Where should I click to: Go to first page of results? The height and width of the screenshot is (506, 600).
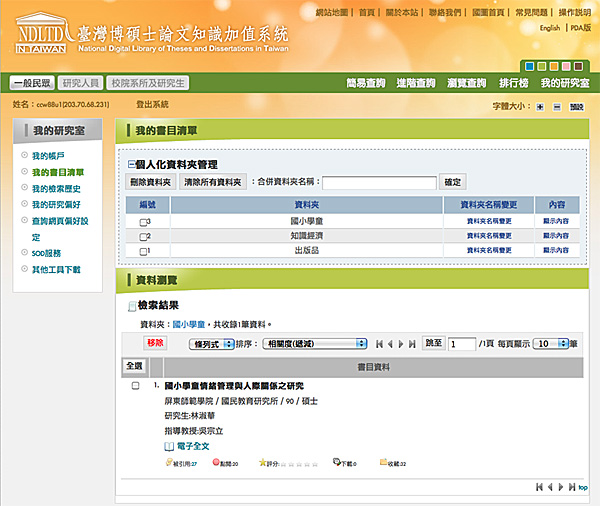tap(379, 344)
